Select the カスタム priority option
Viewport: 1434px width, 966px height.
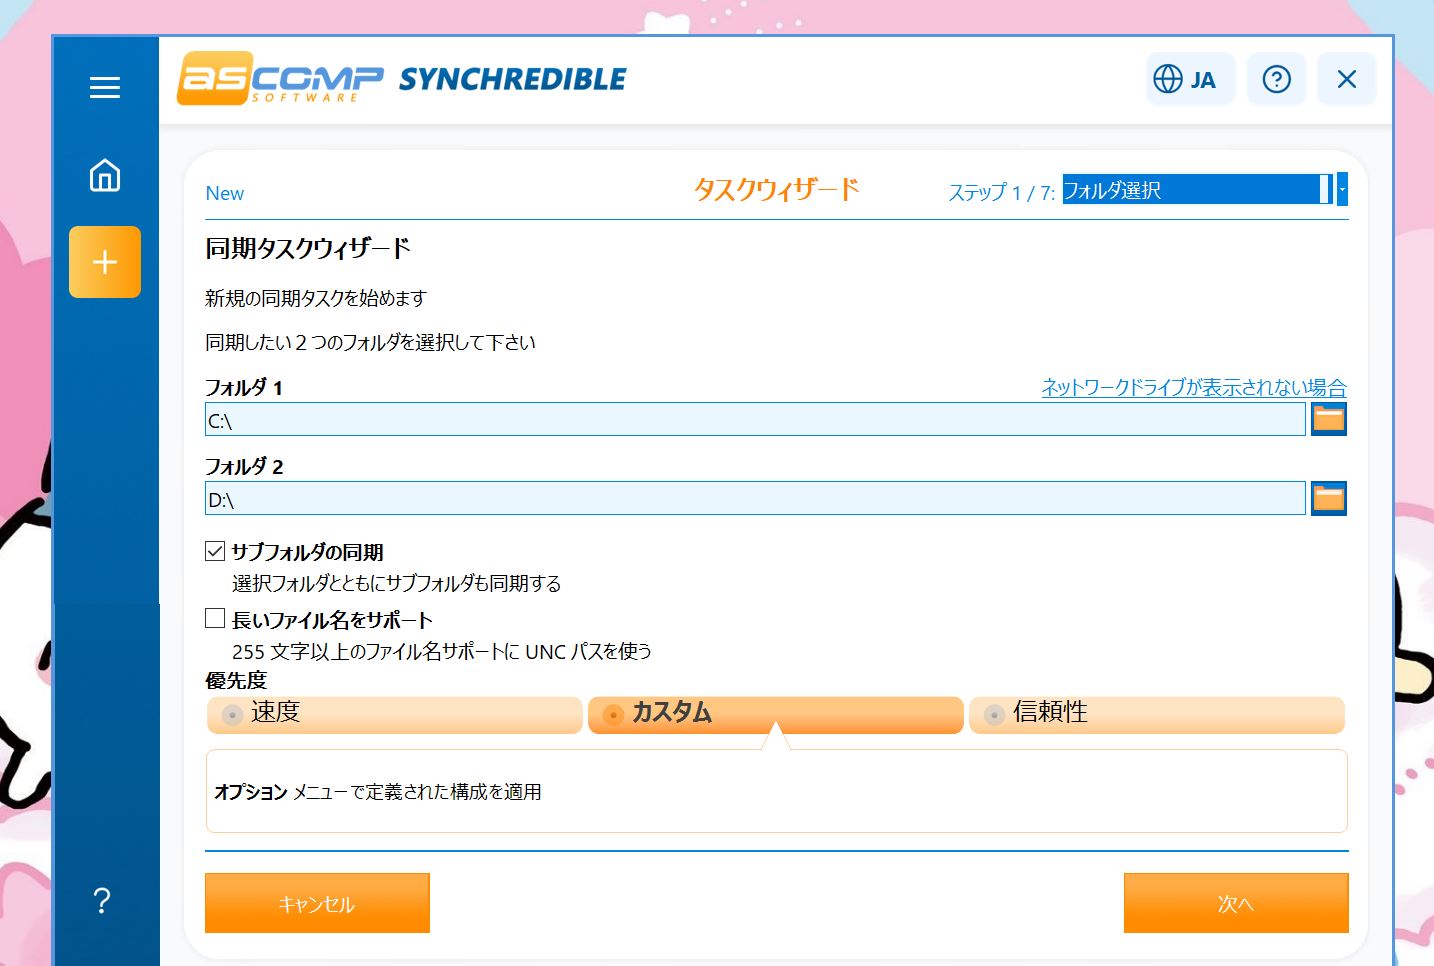775,715
